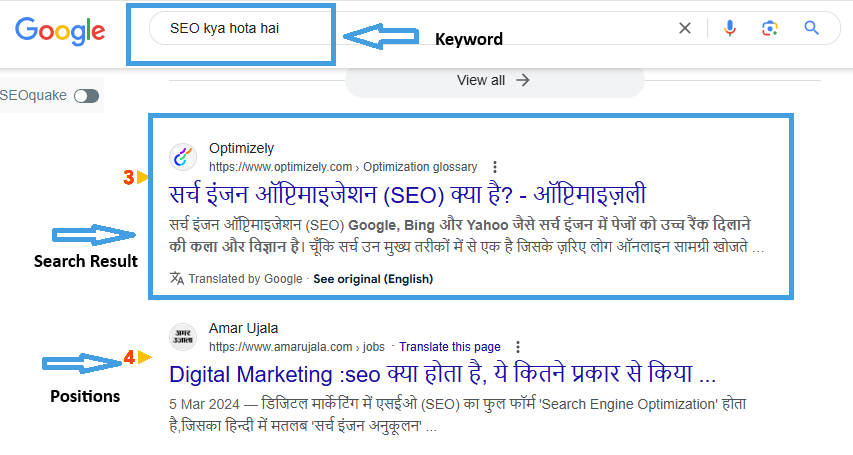Viewport: 853px width, 455px height.
Task: Expand the View all results button
Action: tap(493, 80)
